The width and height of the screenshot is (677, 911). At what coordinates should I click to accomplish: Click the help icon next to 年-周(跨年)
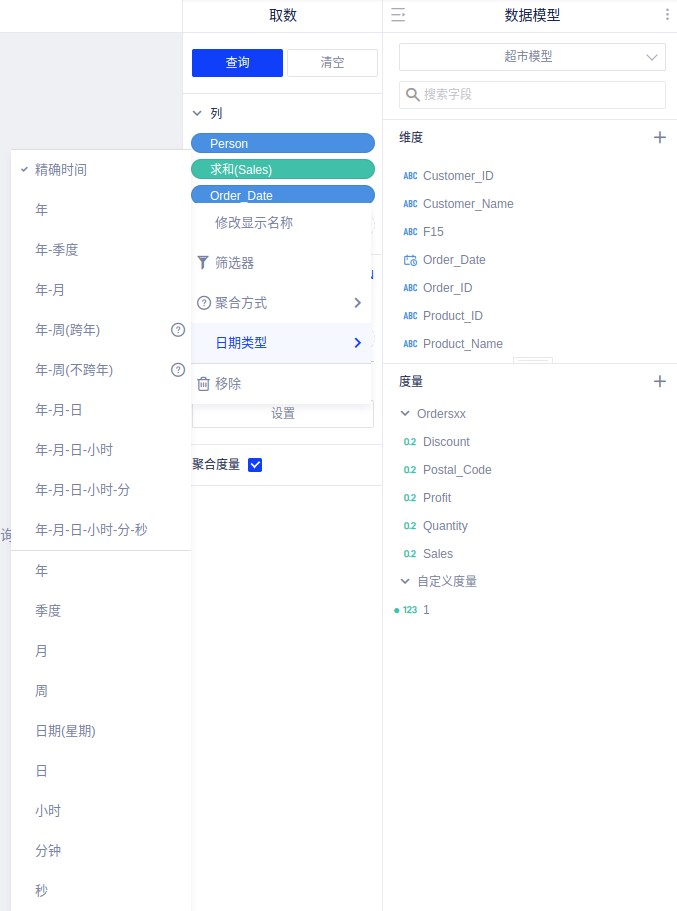(x=178, y=329)
